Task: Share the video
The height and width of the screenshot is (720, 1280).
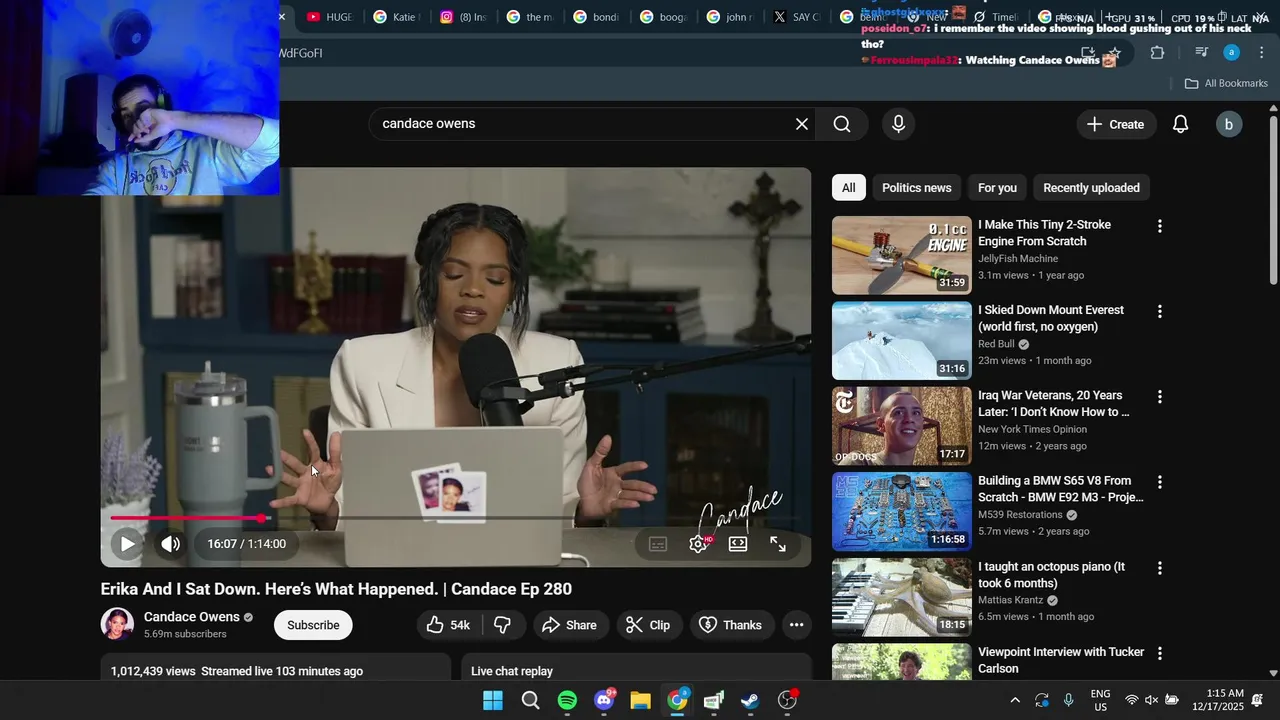Action: pos(570,625)
